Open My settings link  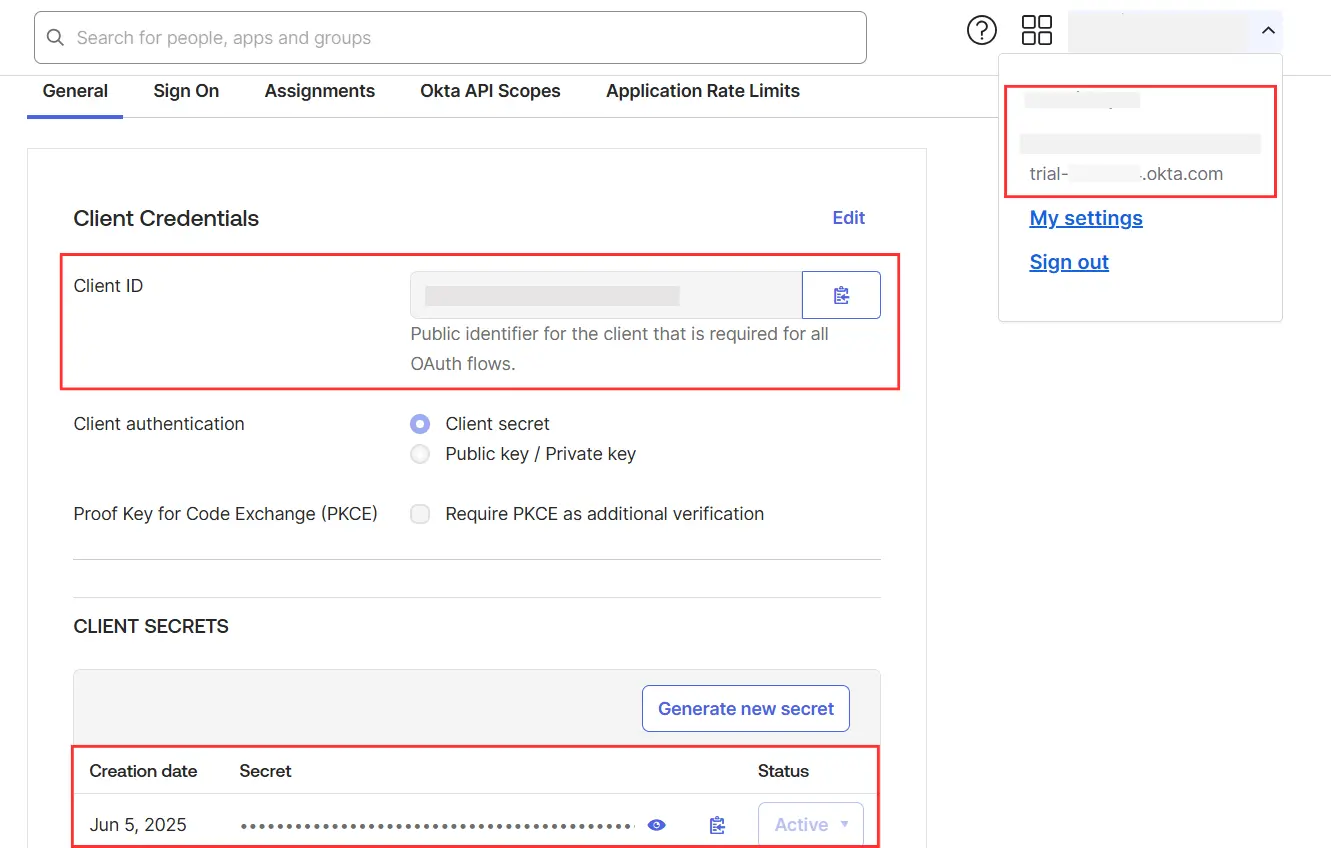pos(1086,218)
